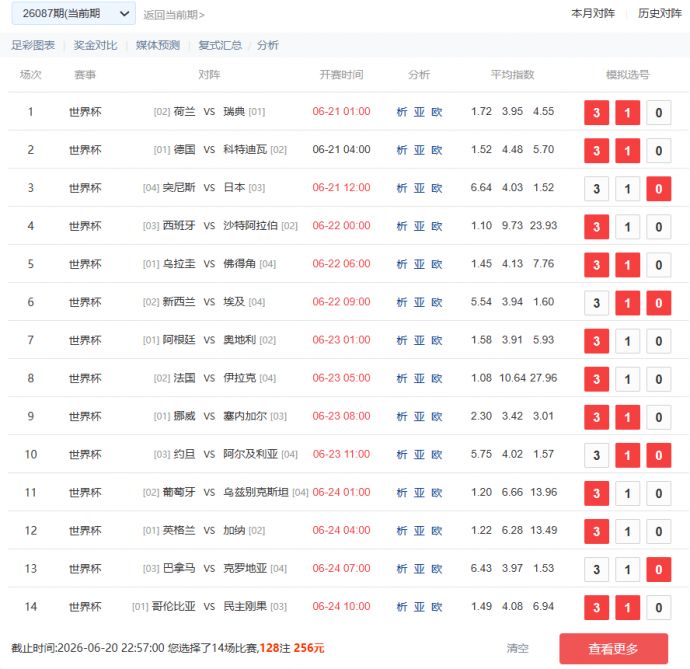Viewport: 690px width, 669px height.
Task: Toggle pick 1 for 挪威 vs 塞内加尔
Action: point(628,417)
